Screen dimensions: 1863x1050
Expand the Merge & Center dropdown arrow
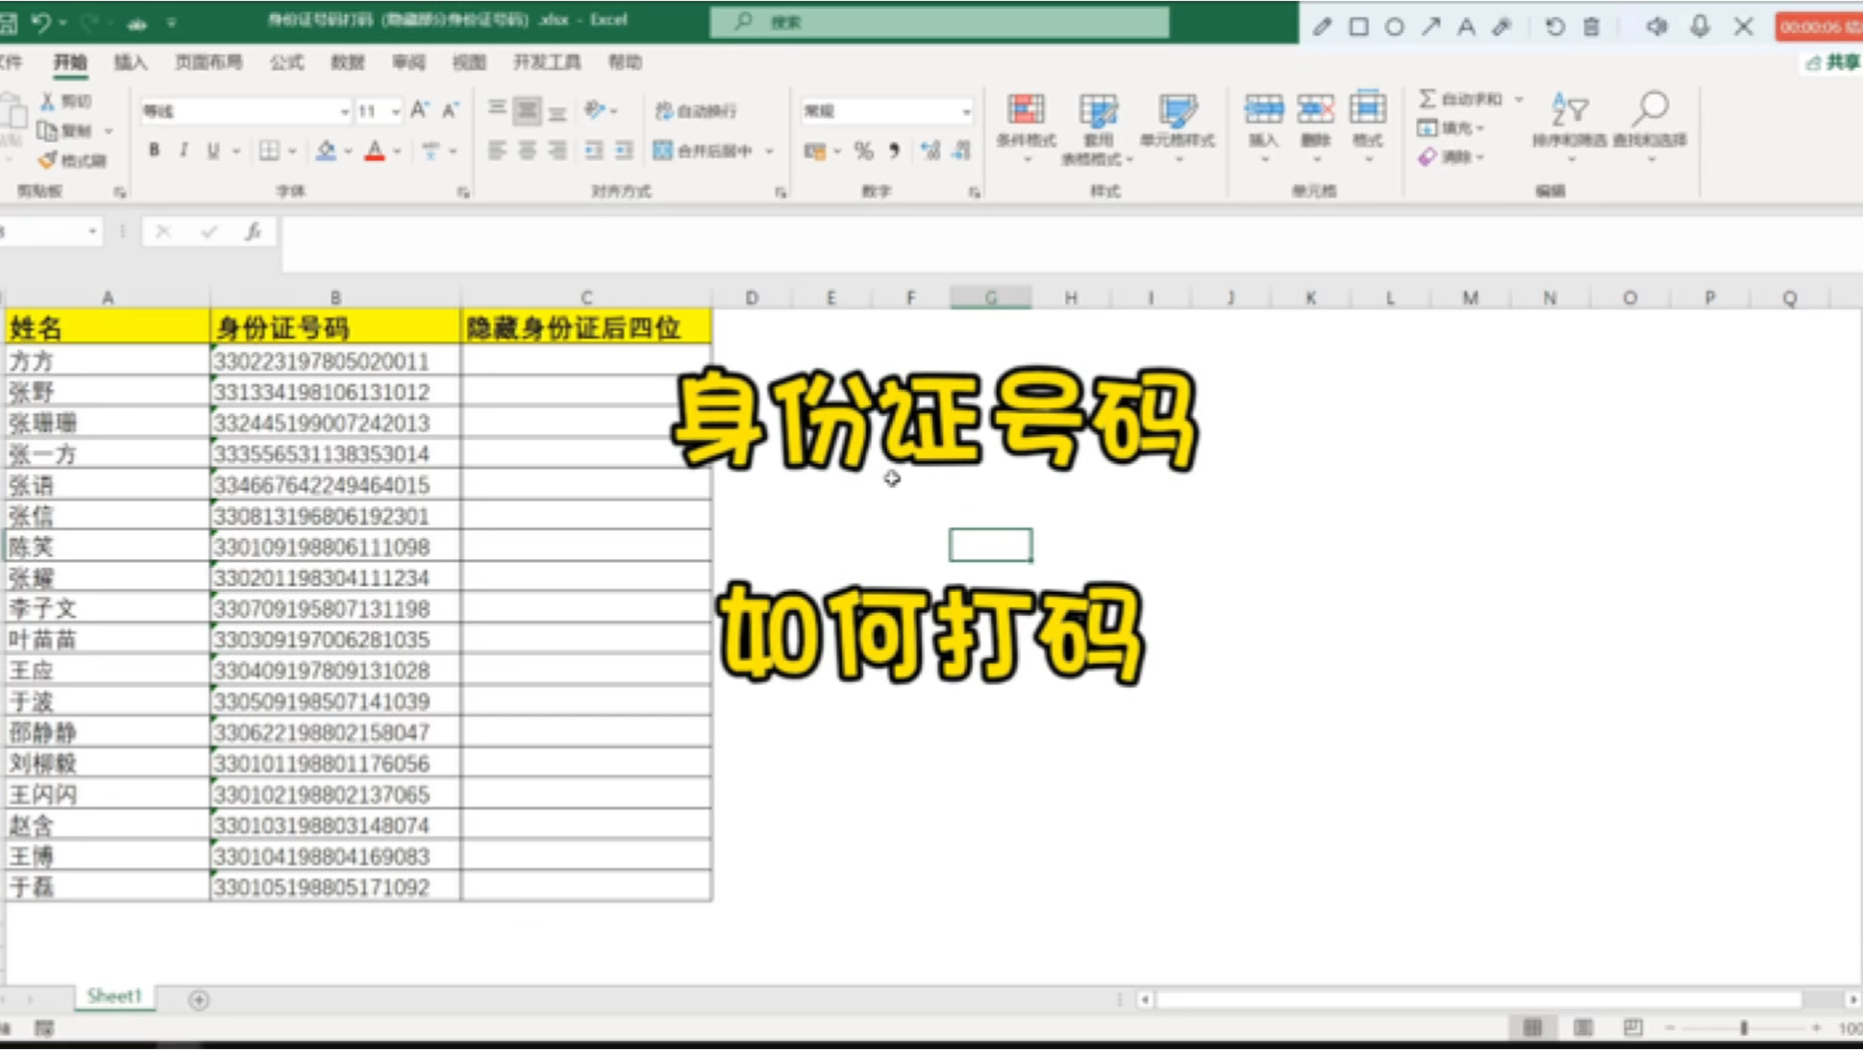pos(769,151)
